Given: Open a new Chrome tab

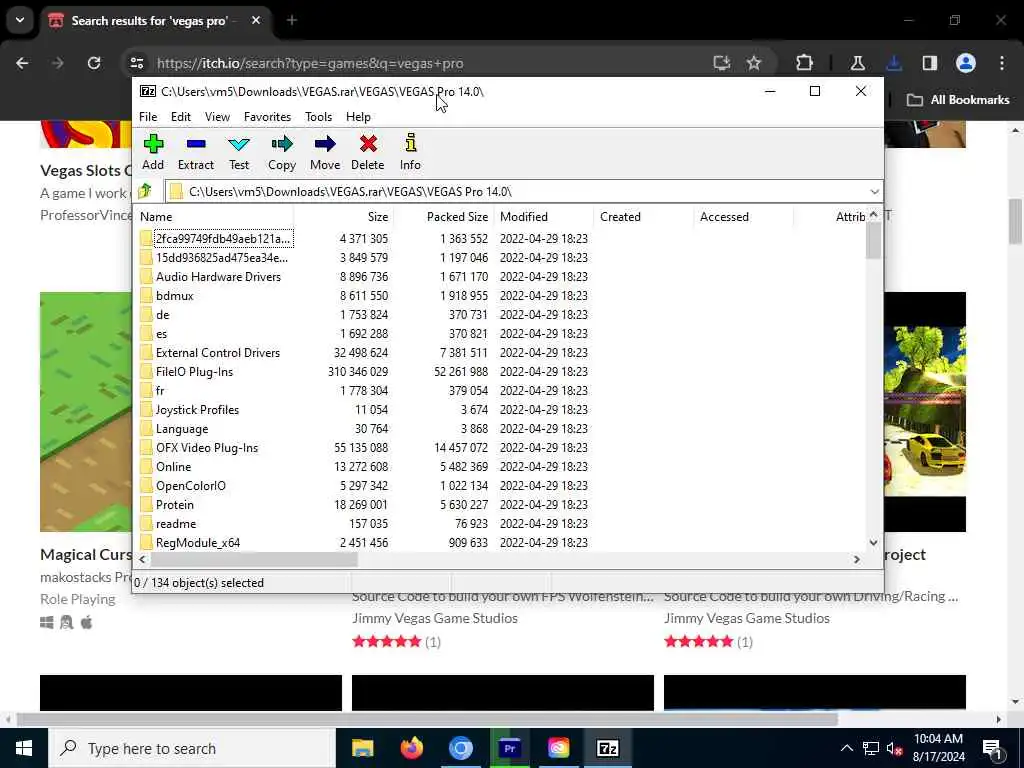Looking at the screenshot, I should [x=292, y=20].
